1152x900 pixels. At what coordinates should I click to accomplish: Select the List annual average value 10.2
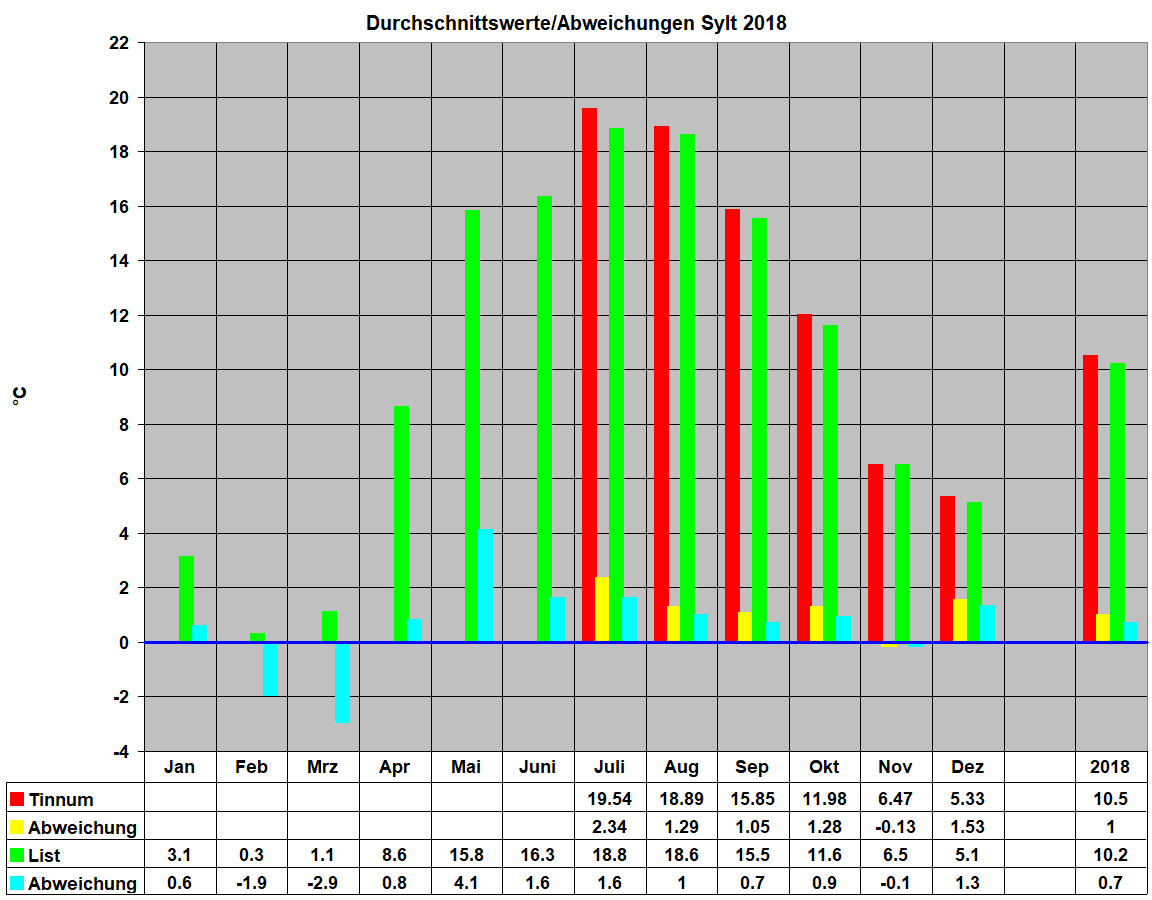pyautogui.click(x=1110, y=855)
